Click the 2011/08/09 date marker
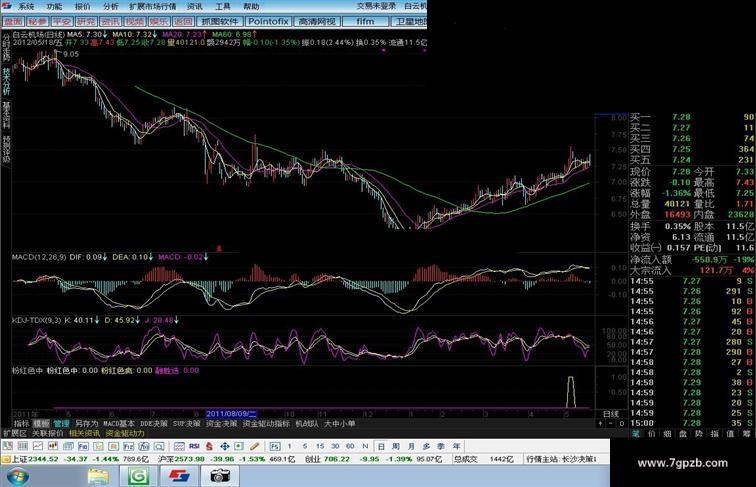Image resolution: width=756 pixels, height=487 pixels. point(231,414)
